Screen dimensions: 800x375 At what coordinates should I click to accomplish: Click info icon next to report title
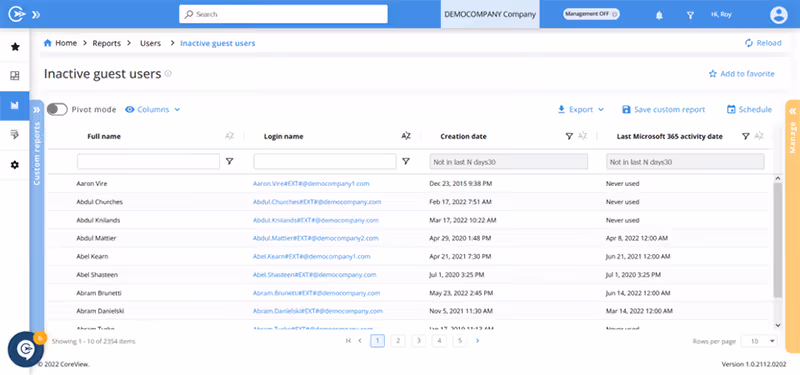click(168, 73)
